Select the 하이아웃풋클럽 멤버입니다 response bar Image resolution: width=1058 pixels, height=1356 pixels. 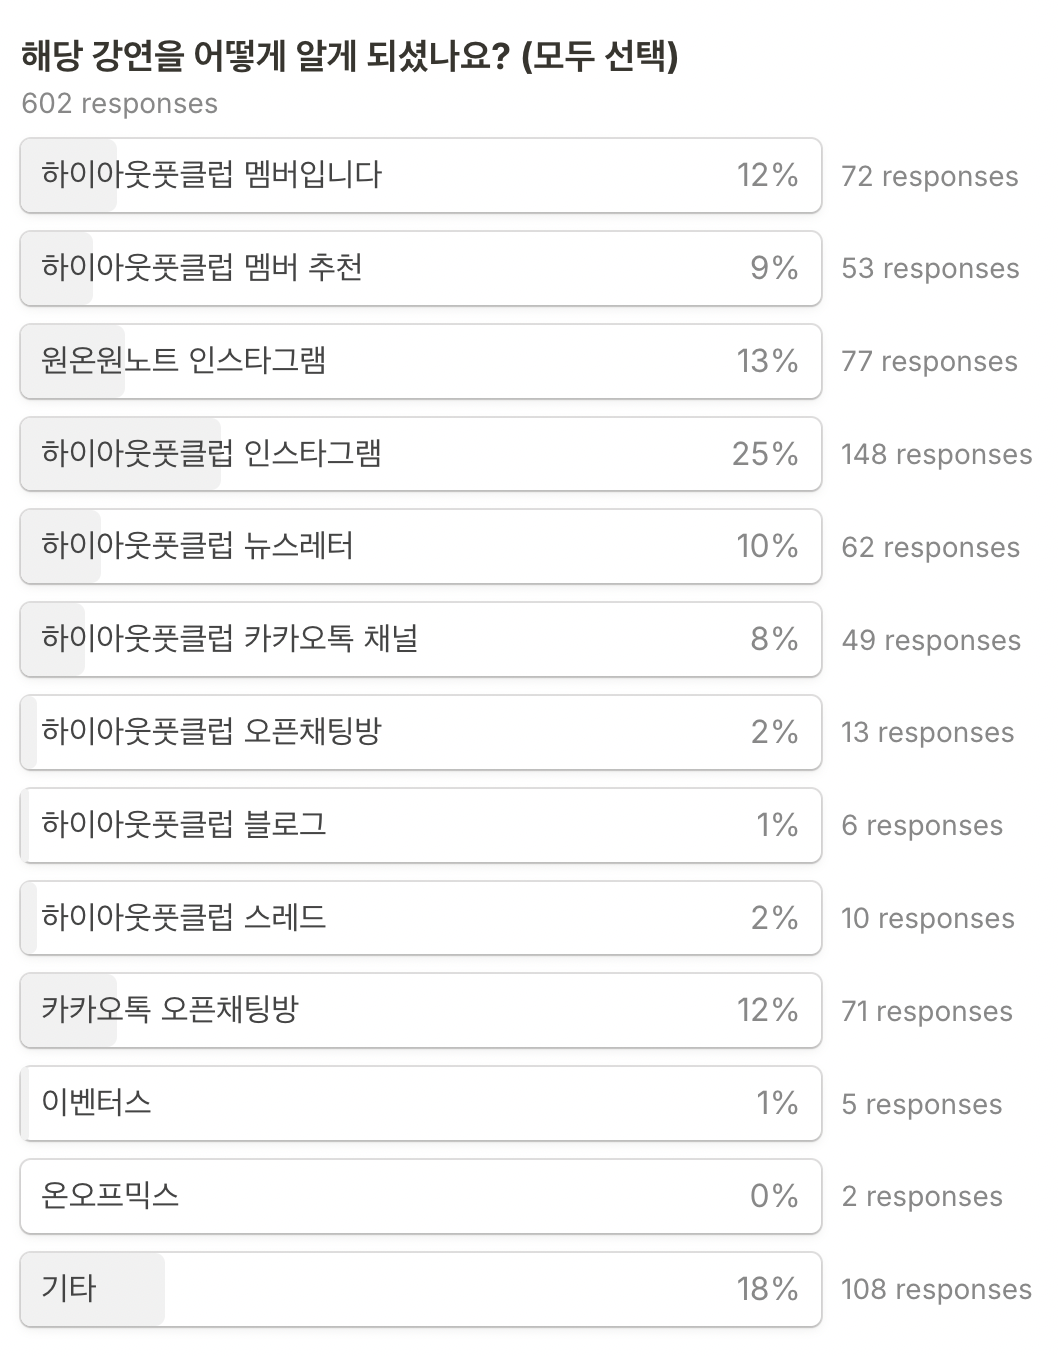(x=420, y=175)
